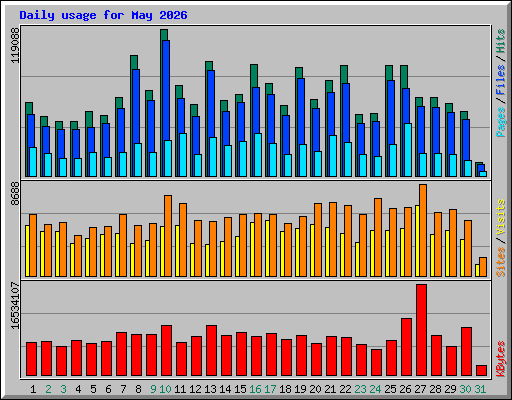
Task: Click the 'Files' legend label
Action: pyautogui.click(x=501, y=80)
